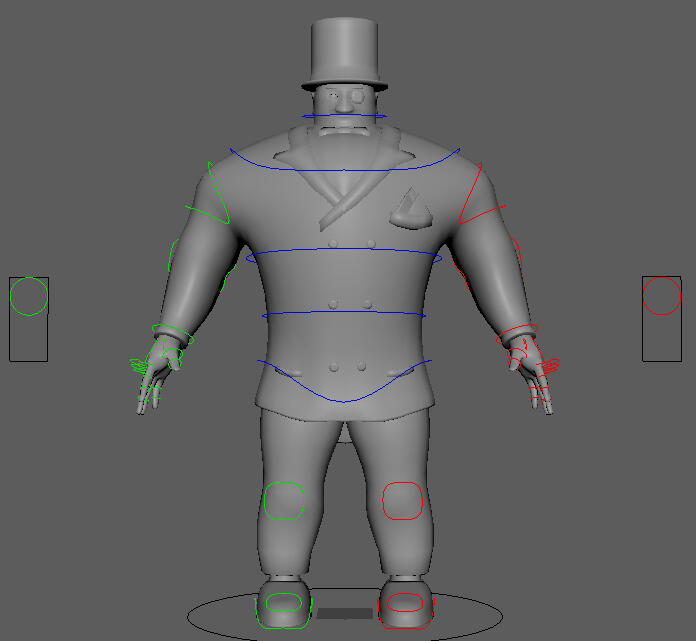Screen dimensions: 696x641
Task: Click the character's top hat
Action: [345, 50]
